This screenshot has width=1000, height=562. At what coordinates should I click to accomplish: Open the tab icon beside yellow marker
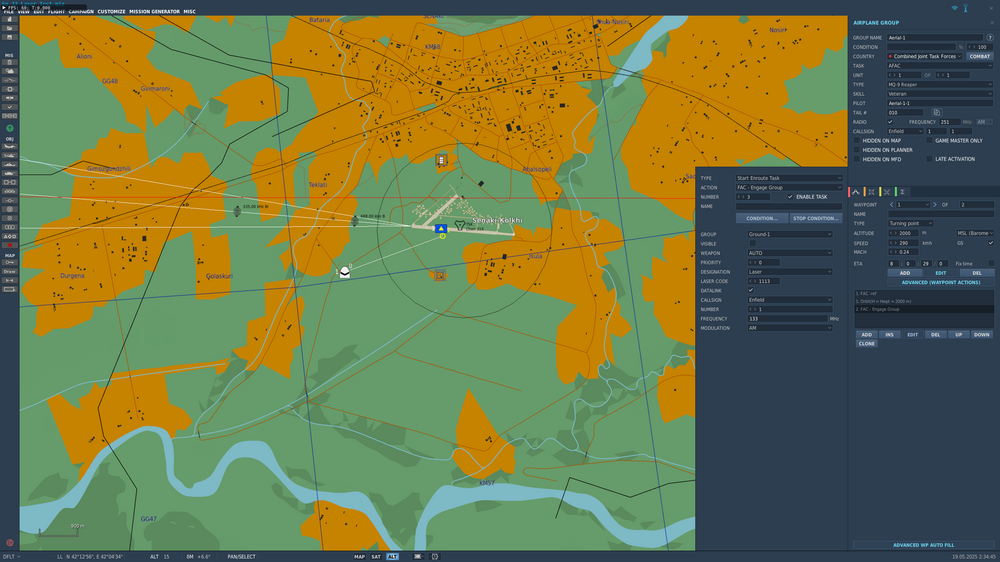[886, 192]
